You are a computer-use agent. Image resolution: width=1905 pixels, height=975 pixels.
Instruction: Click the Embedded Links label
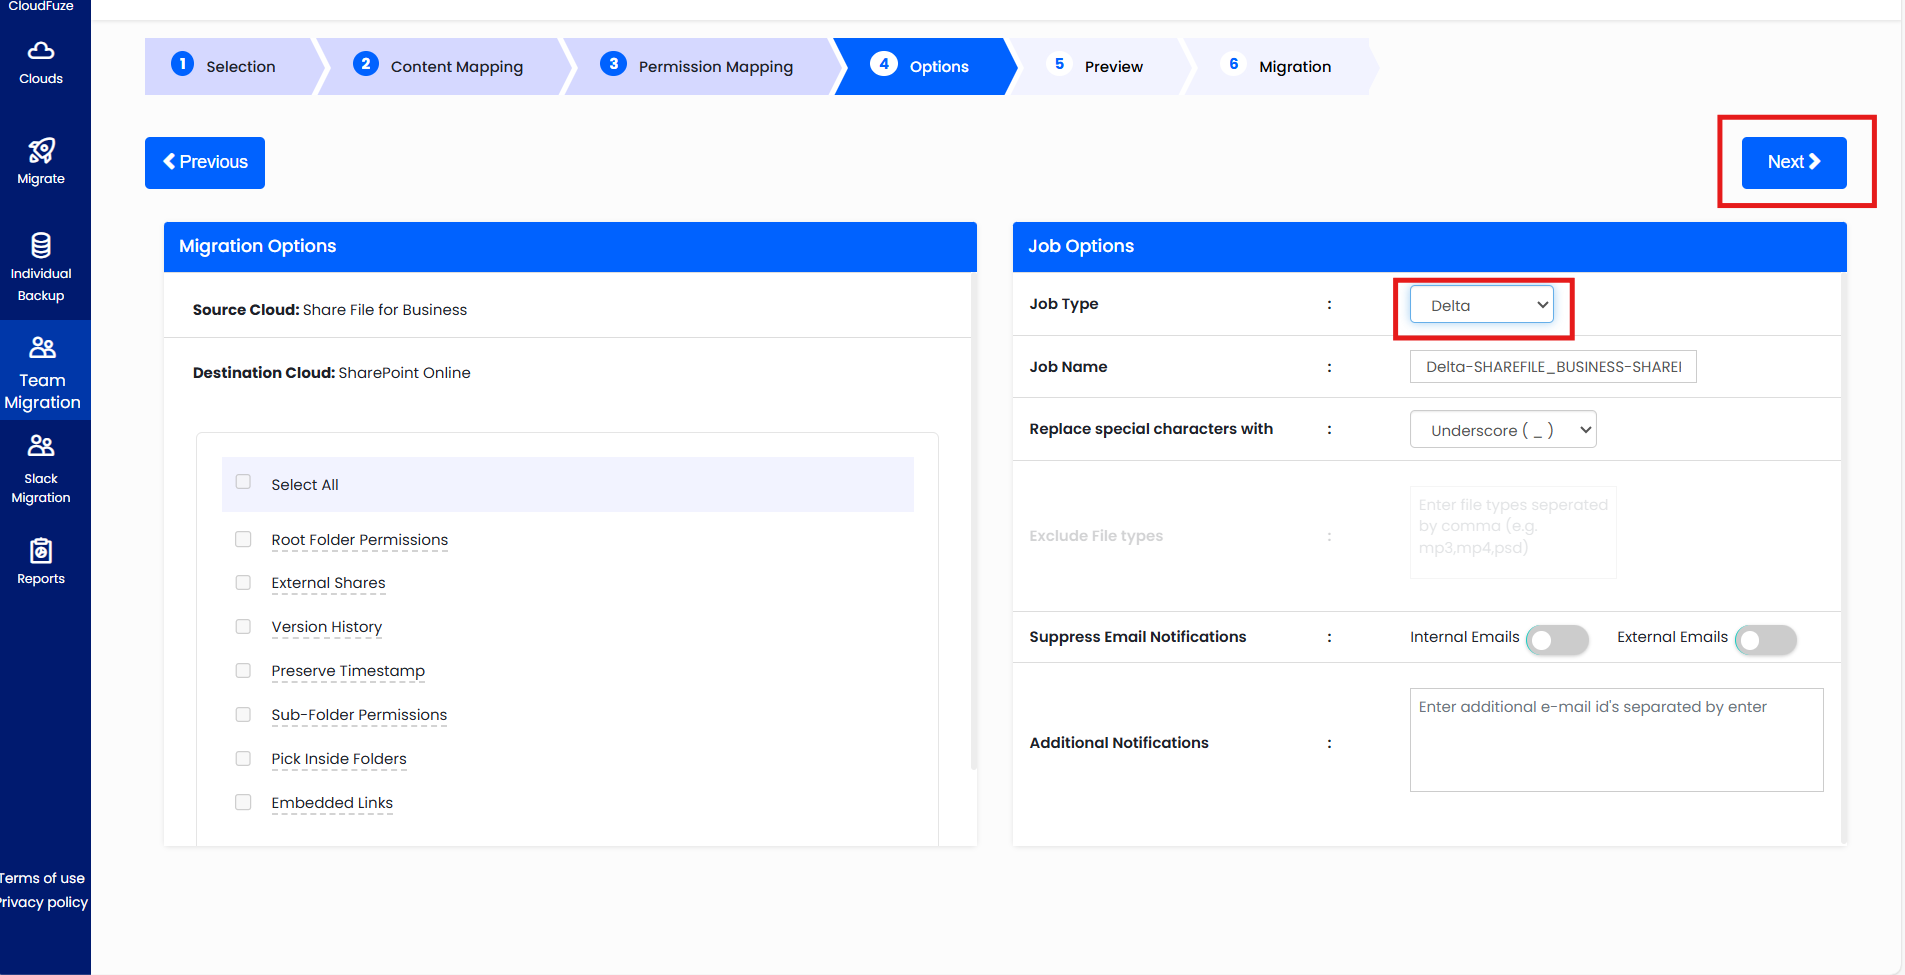(x=332, y=803)
